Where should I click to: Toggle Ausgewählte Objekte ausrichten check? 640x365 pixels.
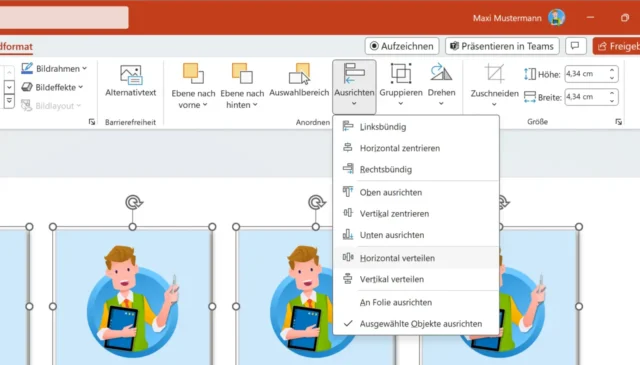pos(416,324)
